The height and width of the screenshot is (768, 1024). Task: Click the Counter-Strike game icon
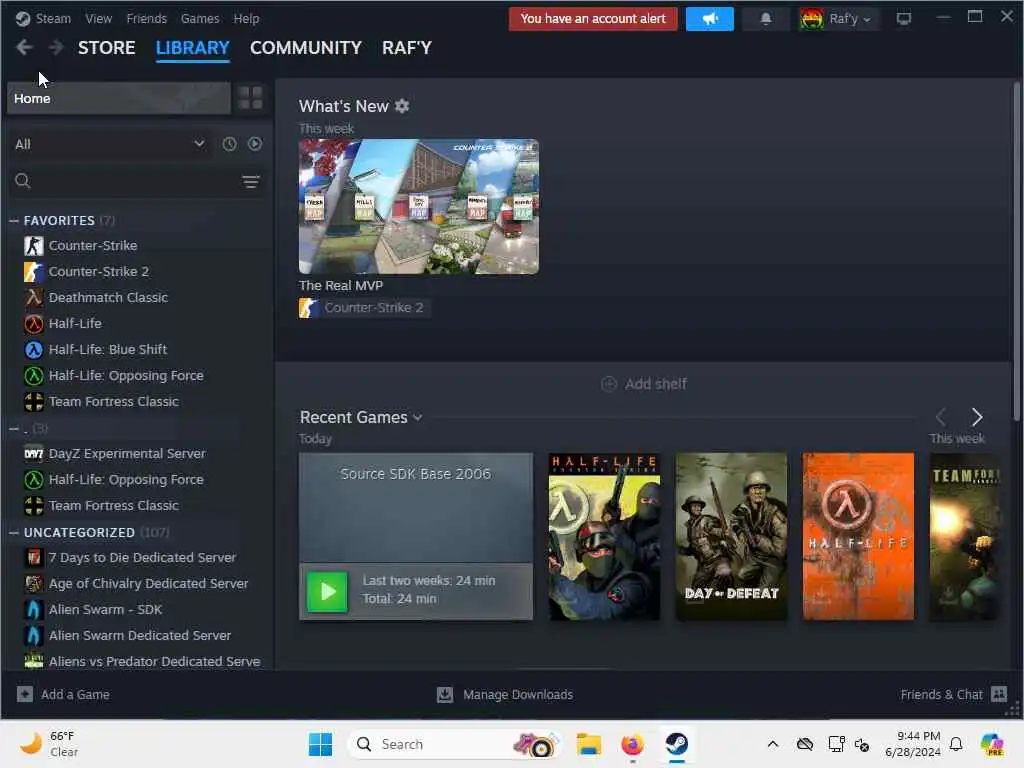34,246
